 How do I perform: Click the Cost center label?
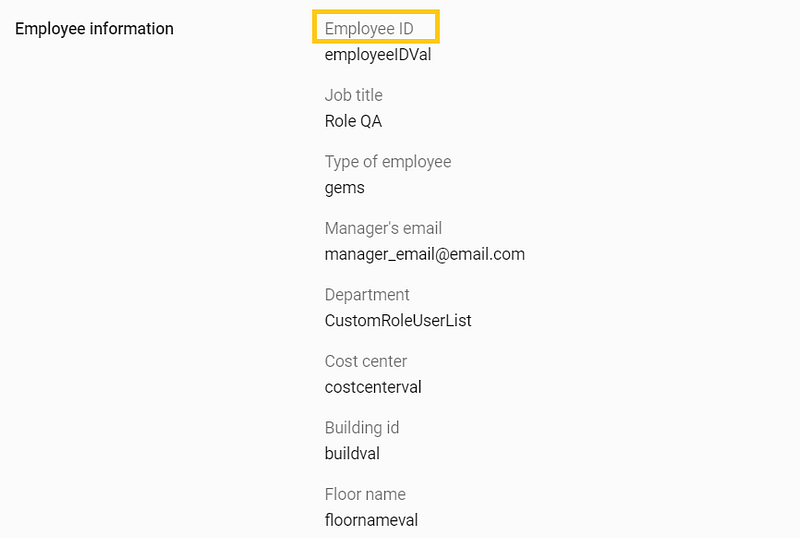(x=366, y=361)
